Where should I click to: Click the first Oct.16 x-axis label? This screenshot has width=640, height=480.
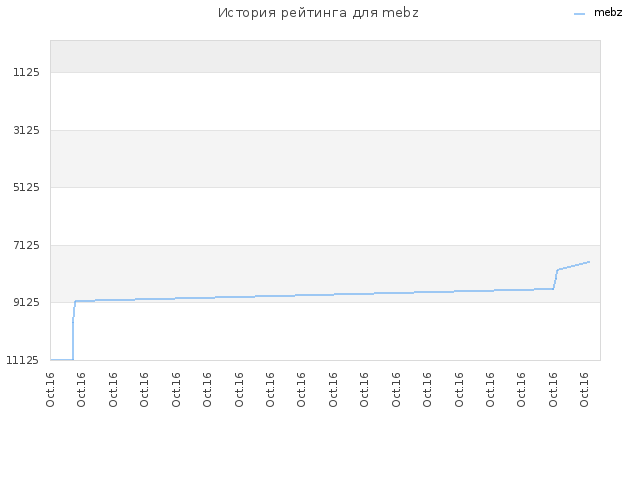[50, 389]
